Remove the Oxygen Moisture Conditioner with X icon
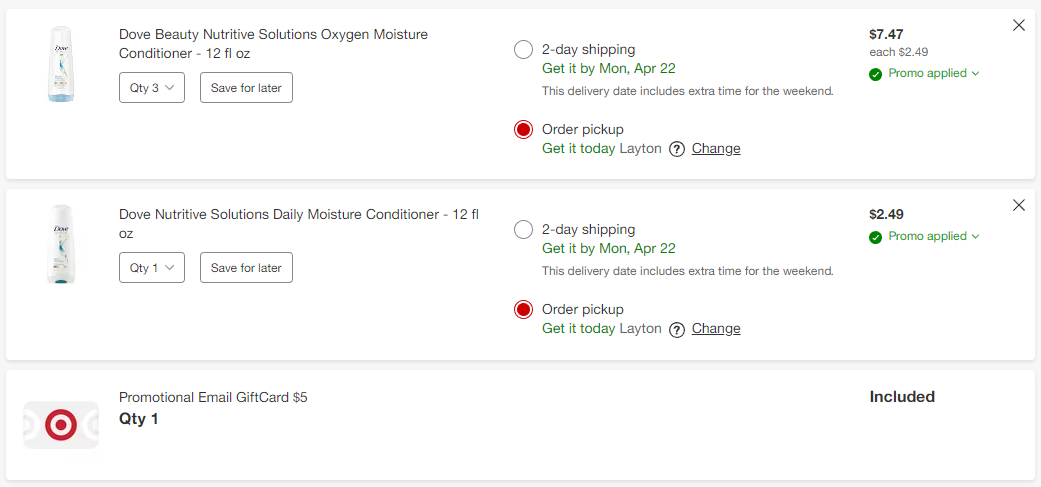The image size is (1041, 487). (x=1019, y=25)
